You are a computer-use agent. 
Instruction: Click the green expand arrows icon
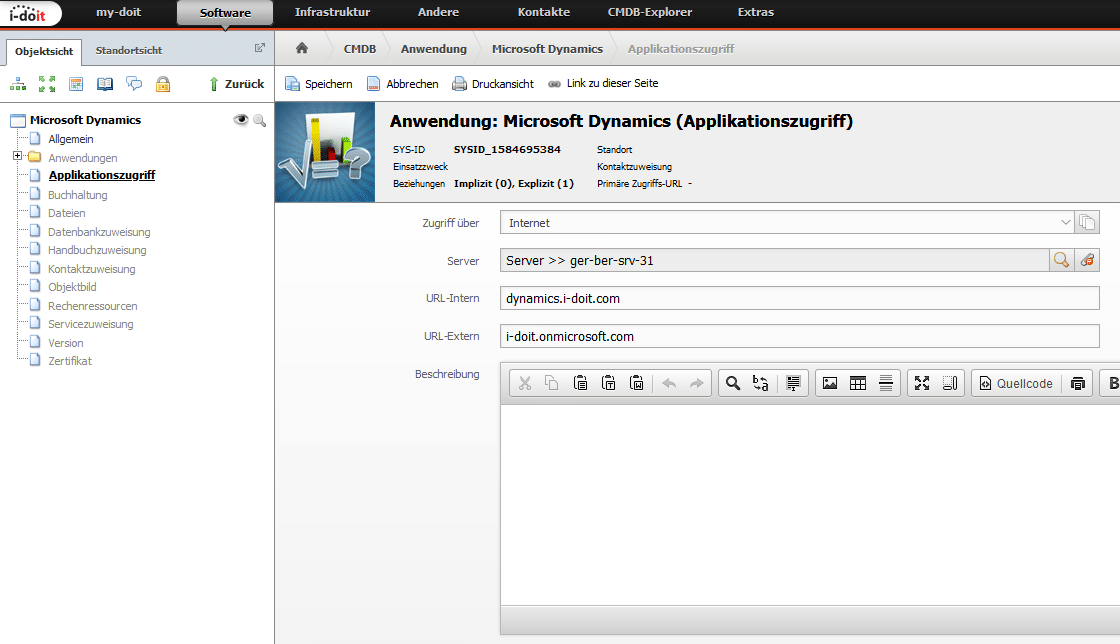[47, 84]
